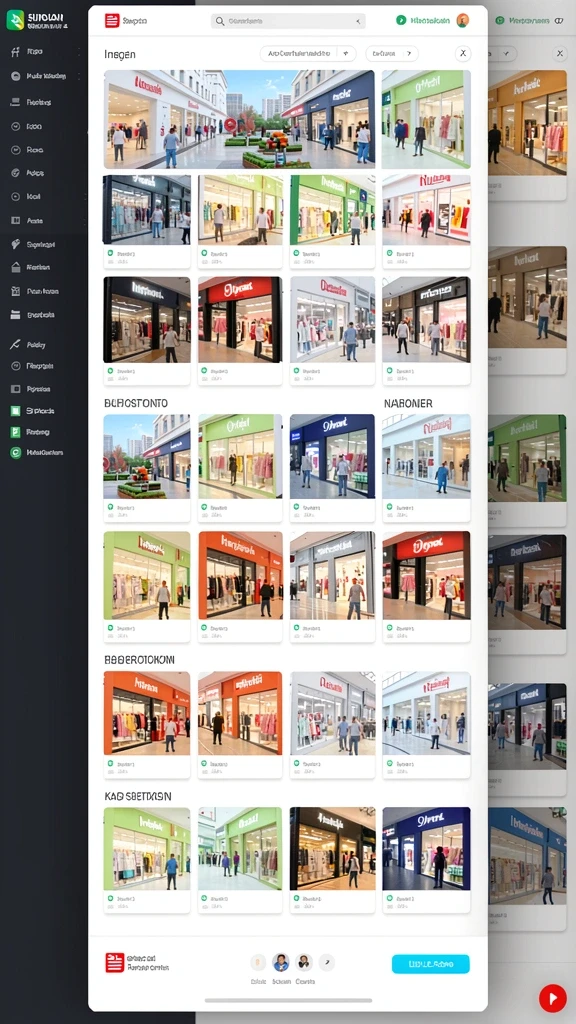Image resolution: width=576 pixels, height=1024 pixels.
Task: Click the BUFIOSTONTO section heading
Action: pos(136,404)
